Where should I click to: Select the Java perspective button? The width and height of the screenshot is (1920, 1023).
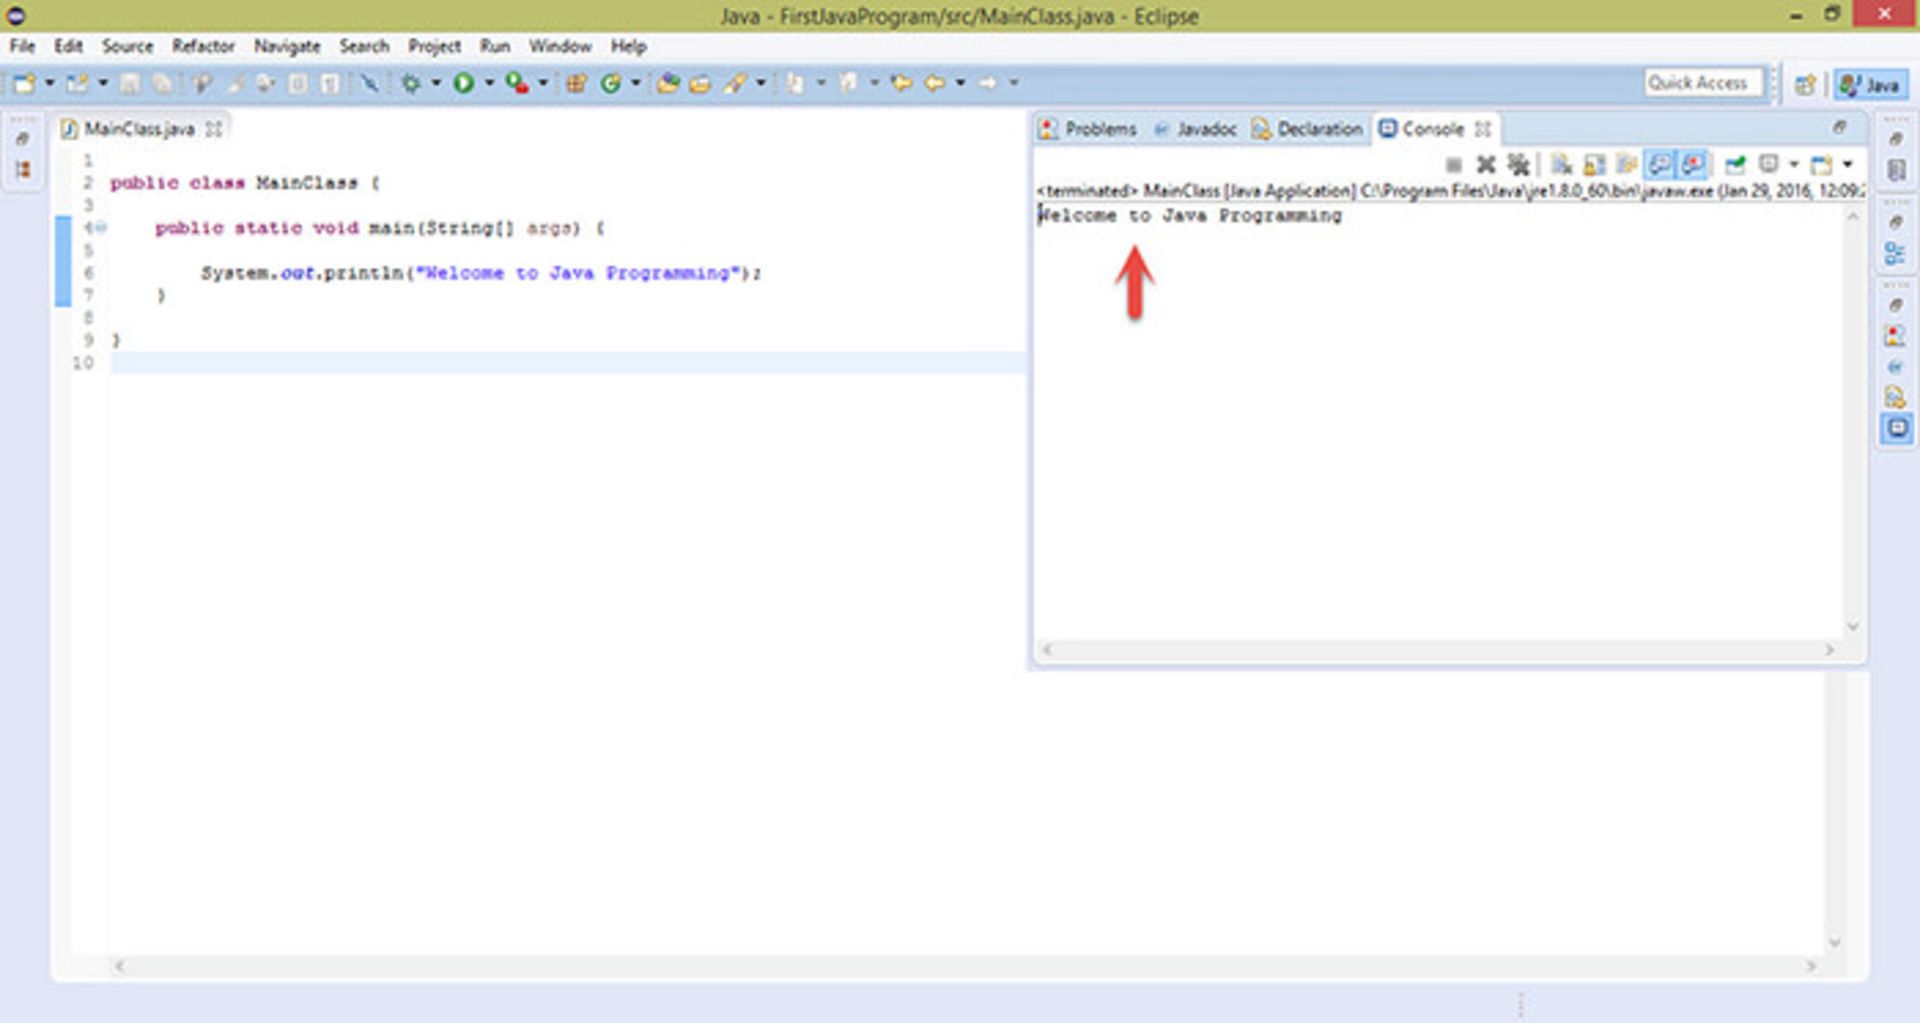click(x=1870, y=84)
